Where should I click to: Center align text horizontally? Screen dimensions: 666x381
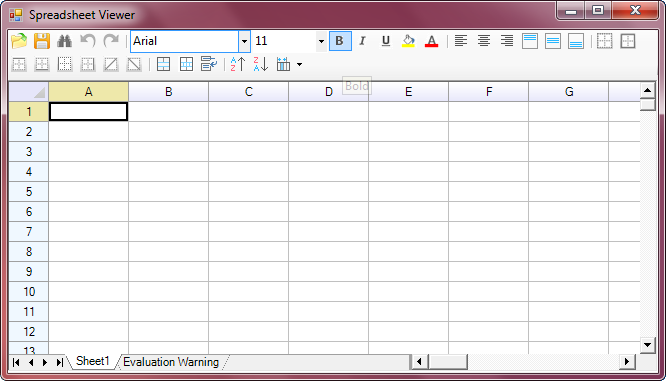(x=484, y=41)
